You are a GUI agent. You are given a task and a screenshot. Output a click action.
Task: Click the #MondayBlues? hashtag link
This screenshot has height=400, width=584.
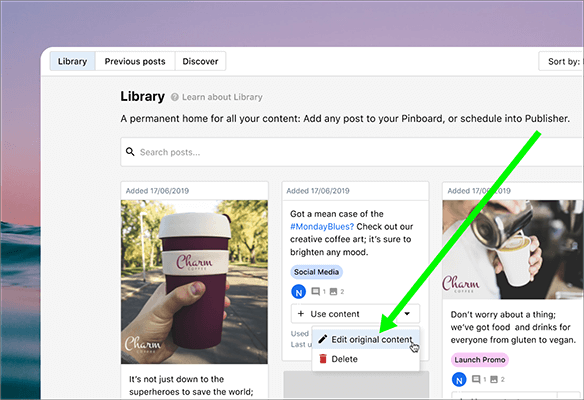pos(322,226)
